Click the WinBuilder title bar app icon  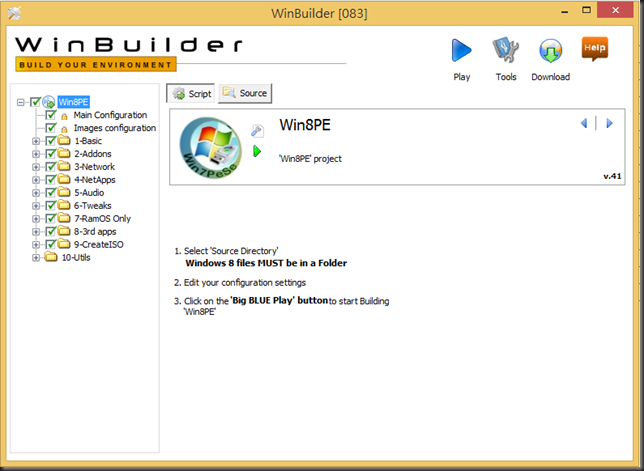(14, 13)
